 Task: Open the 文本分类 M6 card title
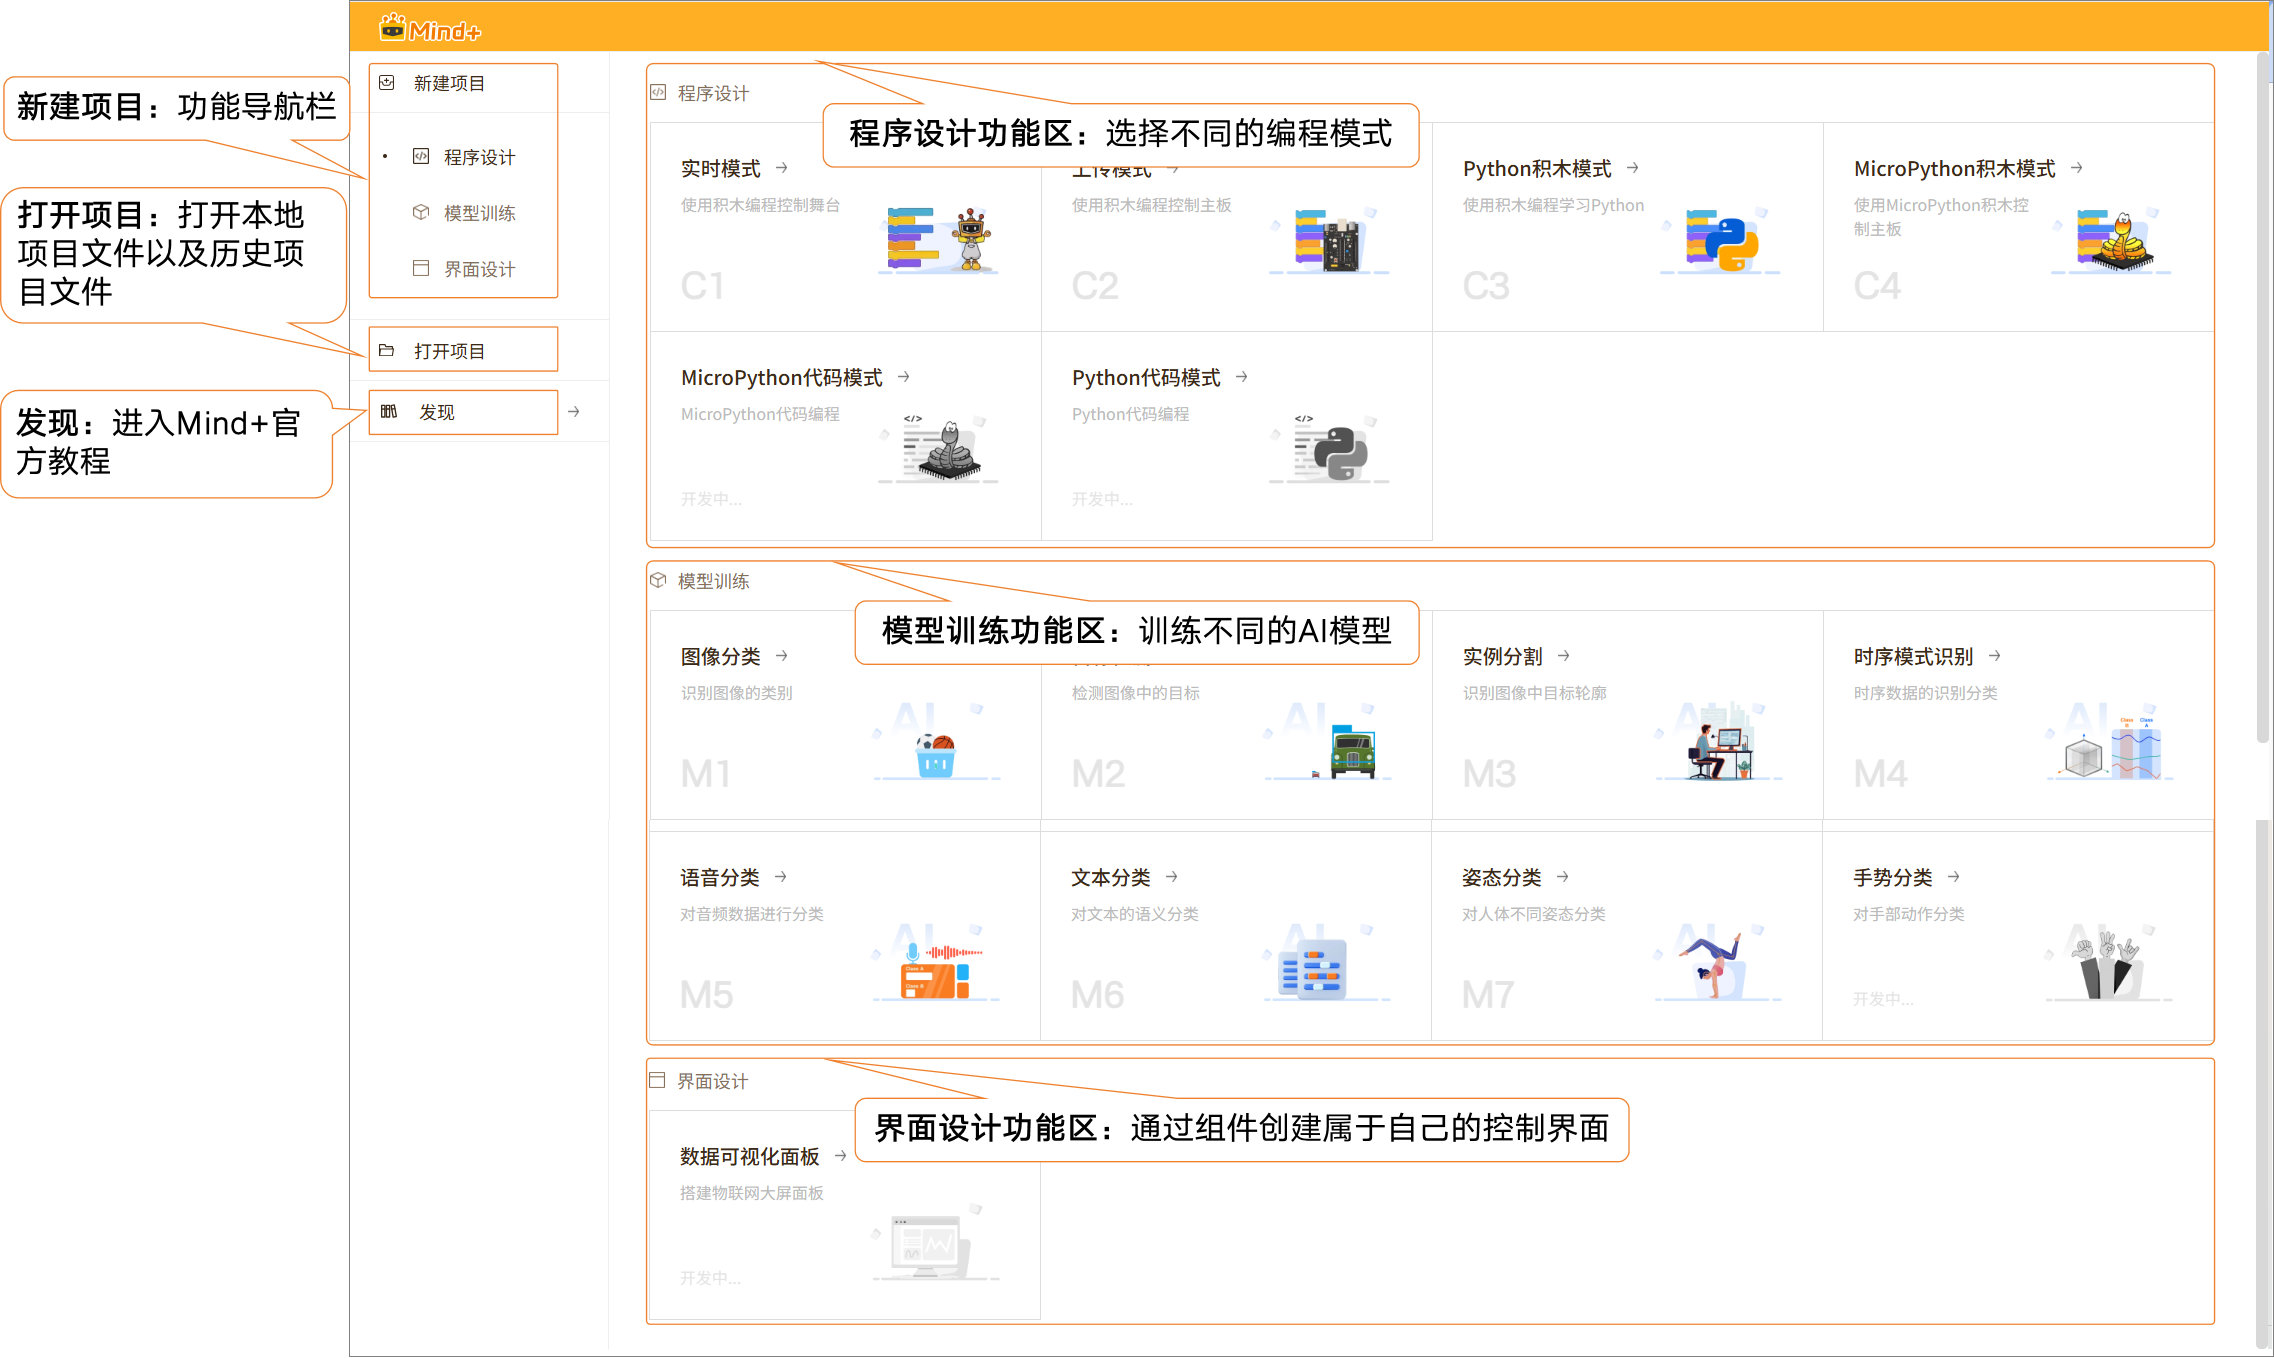coord(1111,877)
